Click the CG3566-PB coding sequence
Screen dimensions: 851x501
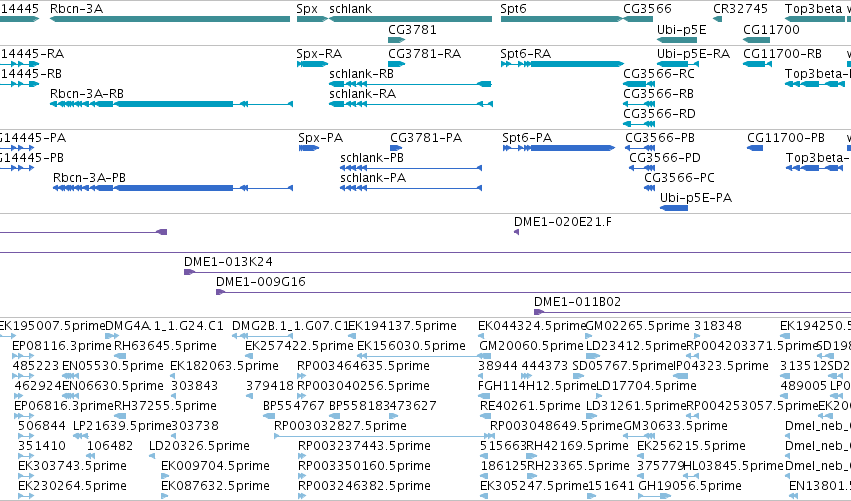pos(640,148)
